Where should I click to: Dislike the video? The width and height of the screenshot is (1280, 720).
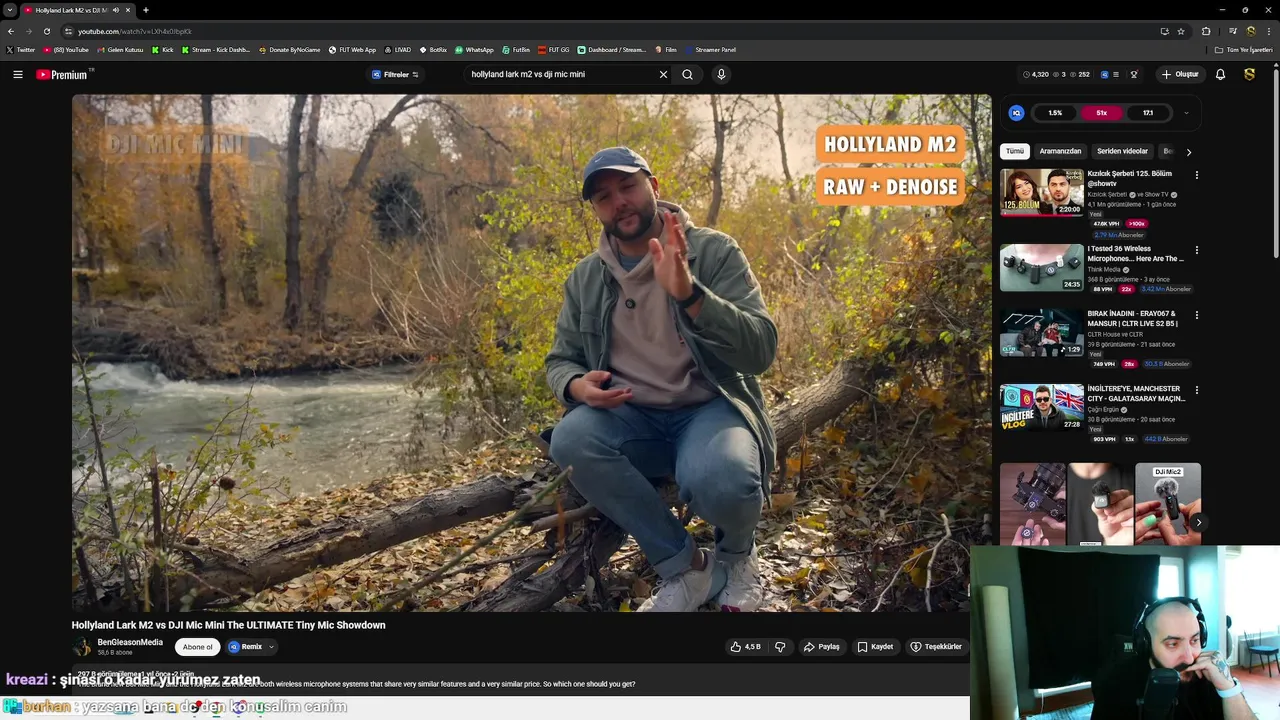(780, 647)
